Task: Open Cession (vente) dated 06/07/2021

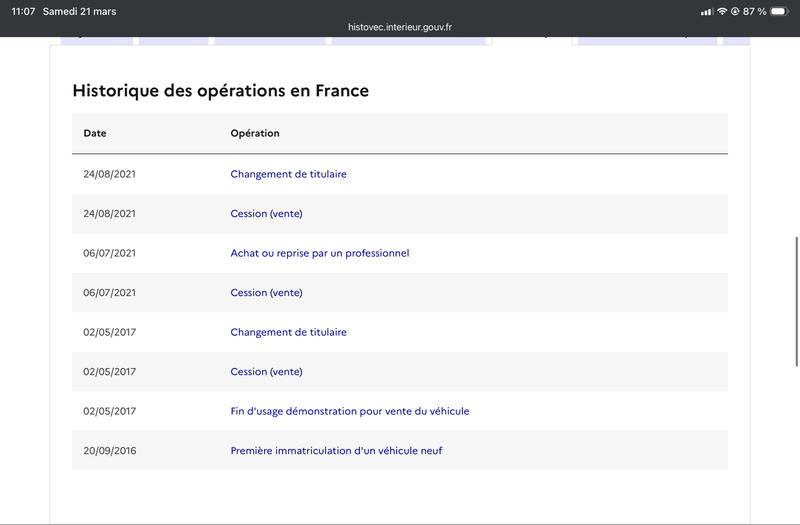Action: 266,293
